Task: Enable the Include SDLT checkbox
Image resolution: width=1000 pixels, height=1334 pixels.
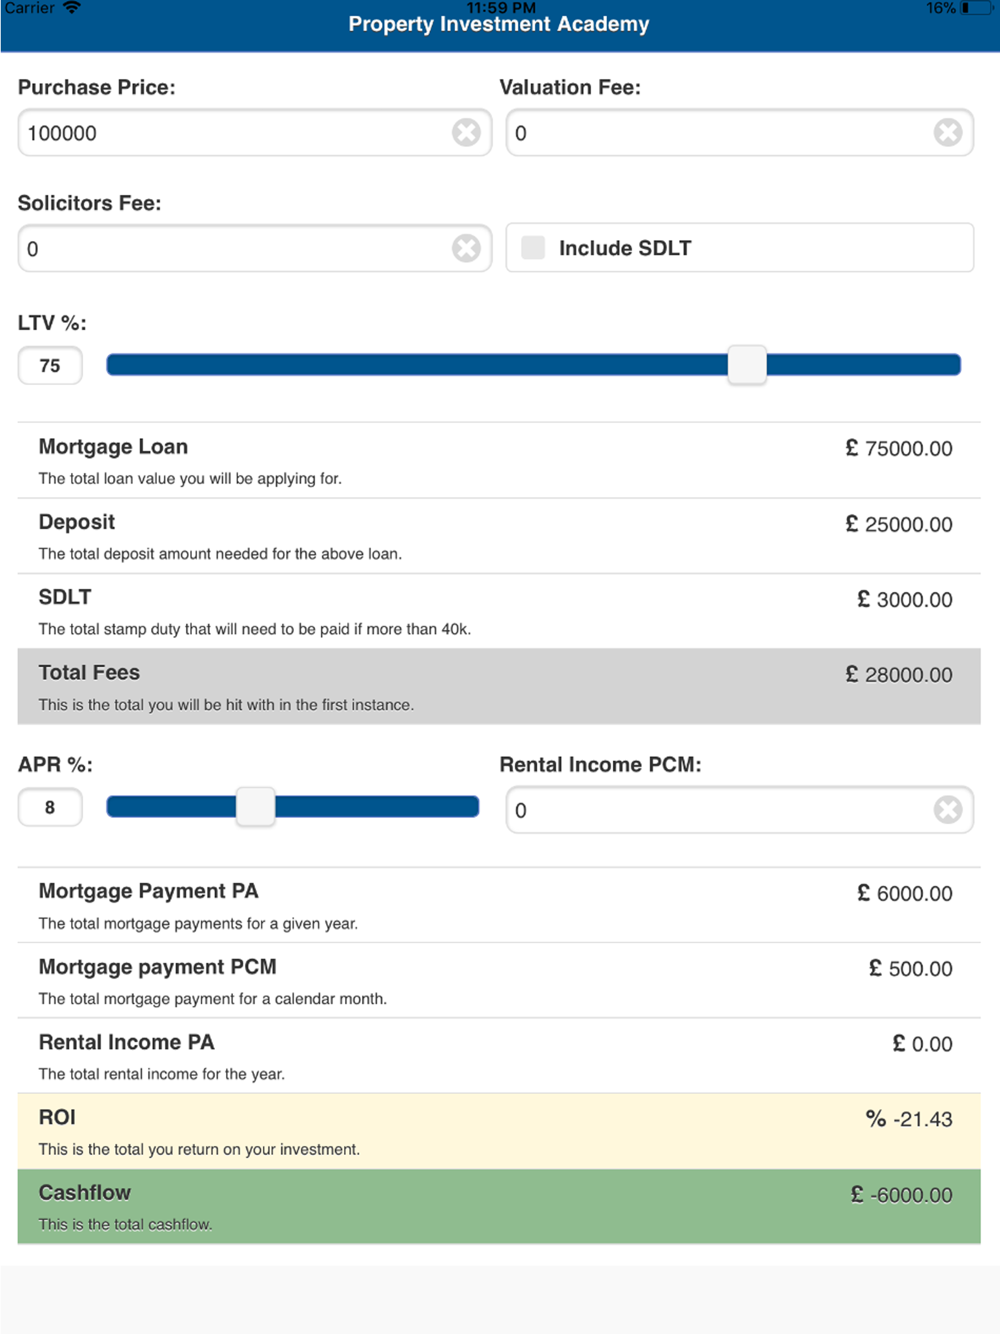Action: click(534, 248)
